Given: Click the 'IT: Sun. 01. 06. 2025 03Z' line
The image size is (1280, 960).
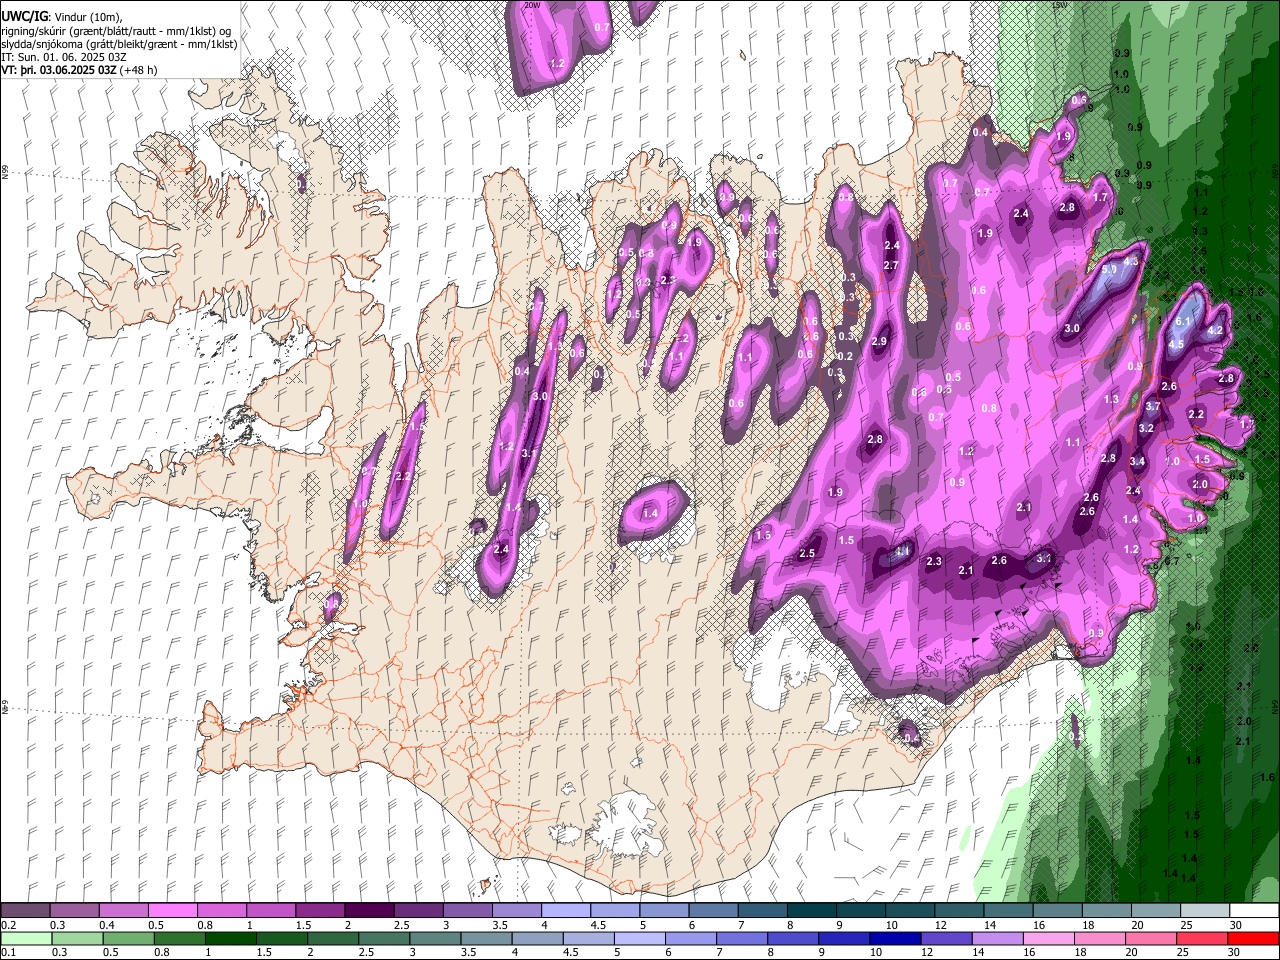Looking at the screenshot, I should [x=64, y=57].
